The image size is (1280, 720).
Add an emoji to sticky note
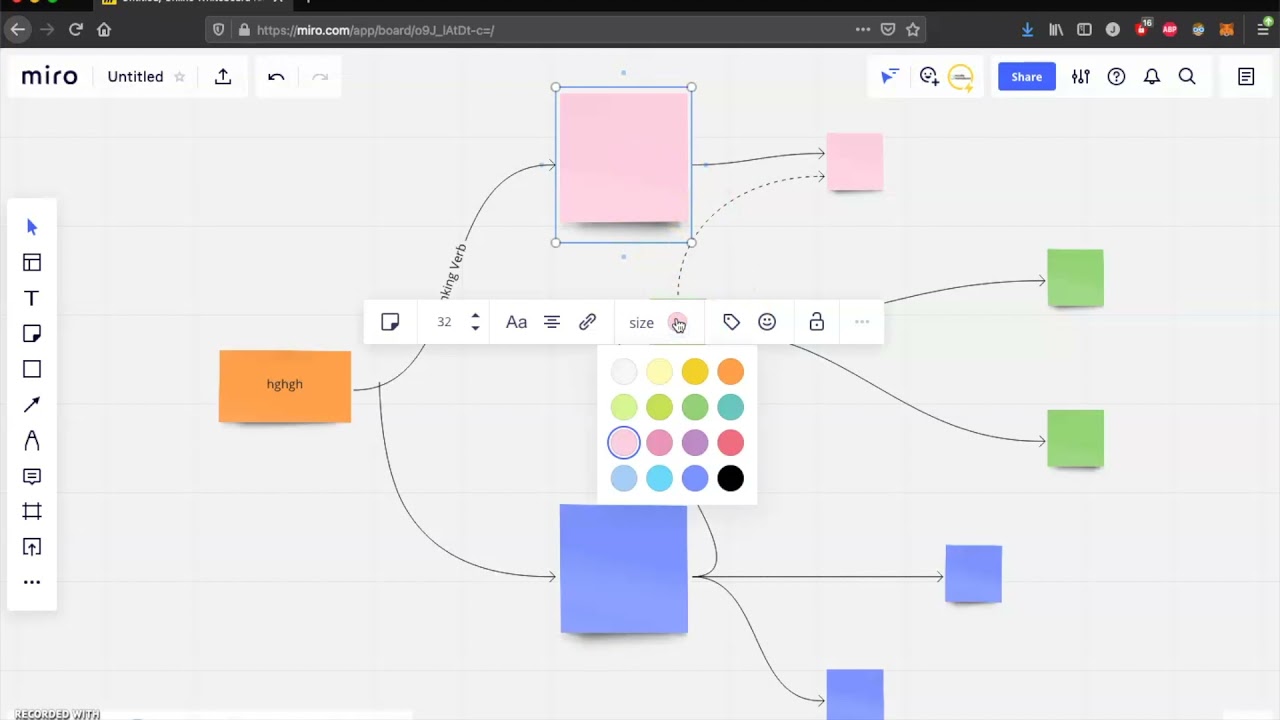point(767,322)
